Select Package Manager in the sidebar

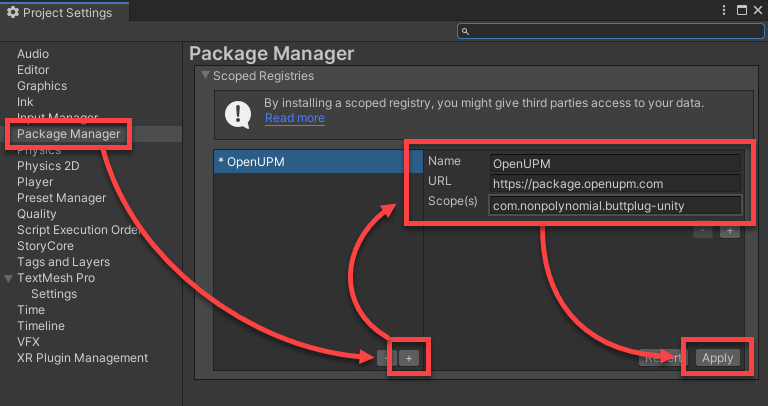pyautogui.click(x=68, y=134)
